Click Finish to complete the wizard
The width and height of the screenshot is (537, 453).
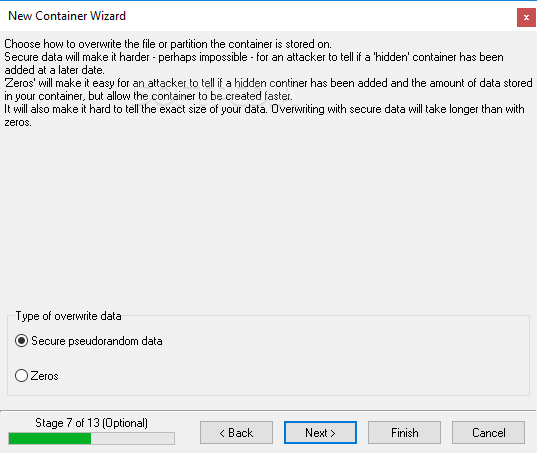[404, 433]
